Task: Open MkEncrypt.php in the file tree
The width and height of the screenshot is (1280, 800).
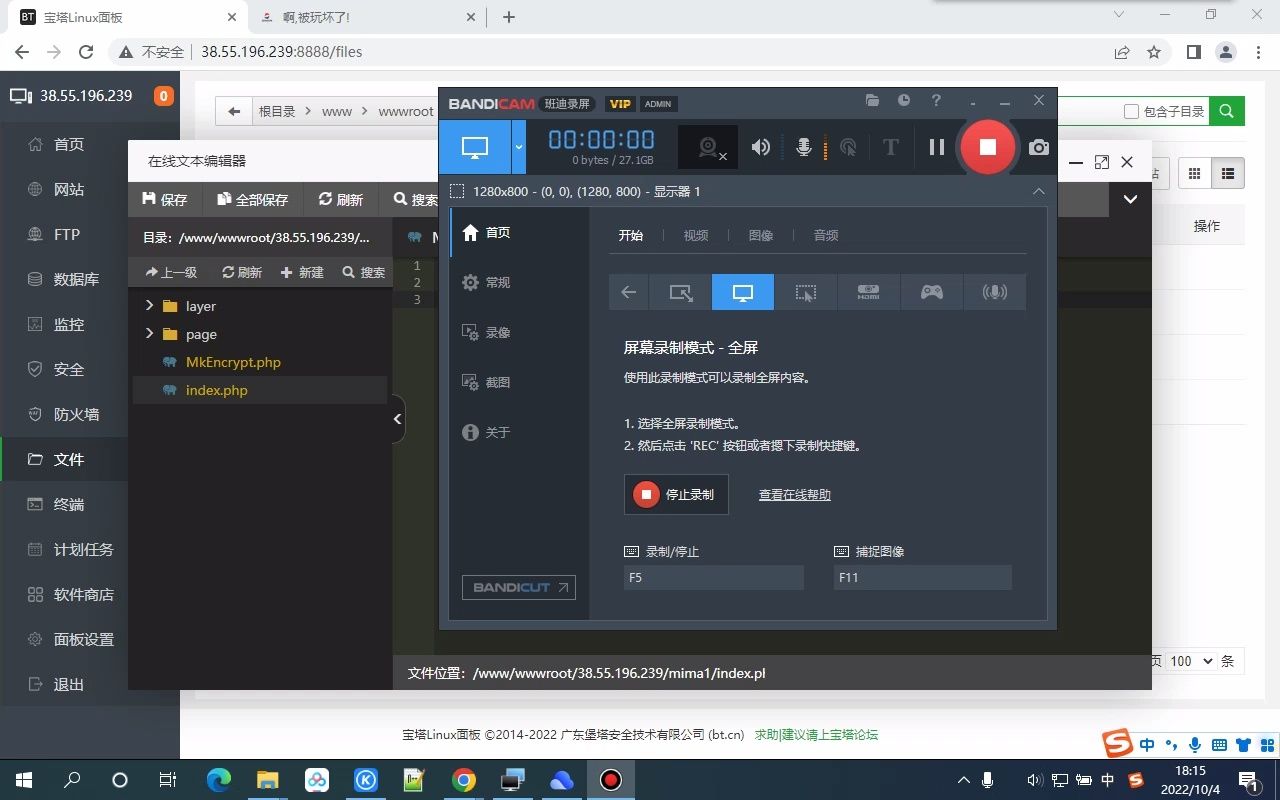Action: point(233,362)
